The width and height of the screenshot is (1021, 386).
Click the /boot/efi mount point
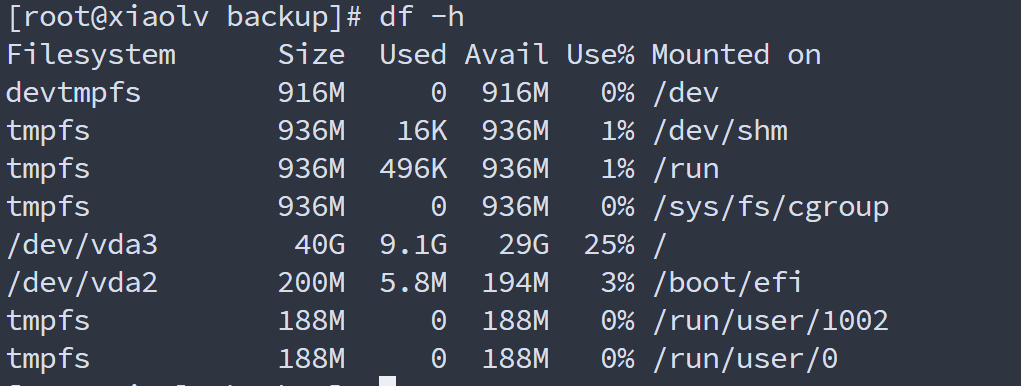(727, 283)
